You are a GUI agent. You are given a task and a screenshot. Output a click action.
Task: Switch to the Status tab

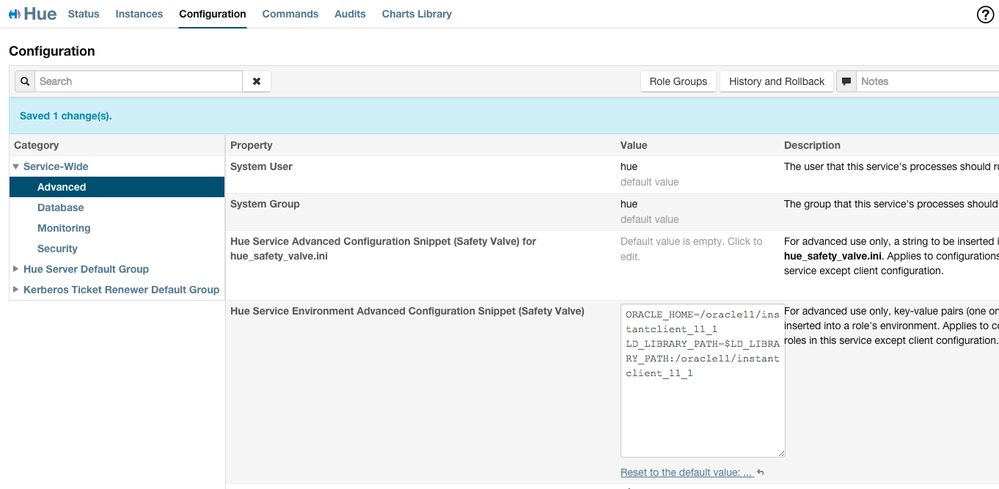83,15
